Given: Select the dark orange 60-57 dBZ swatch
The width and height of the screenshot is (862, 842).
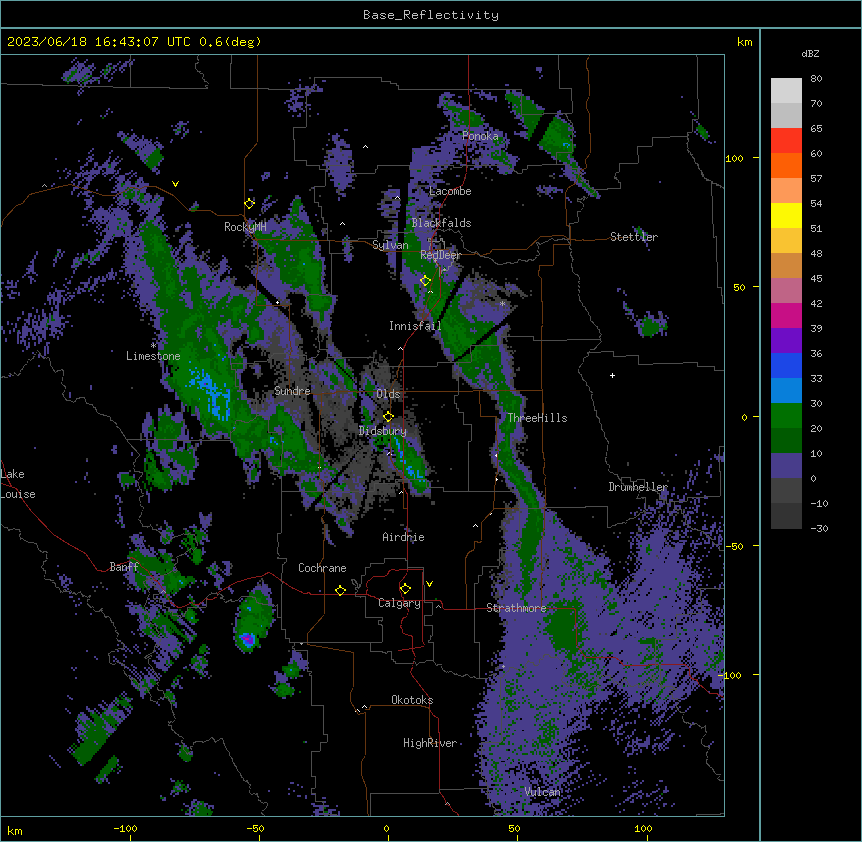Looking at the screenshot, I should tap(786, 165).
